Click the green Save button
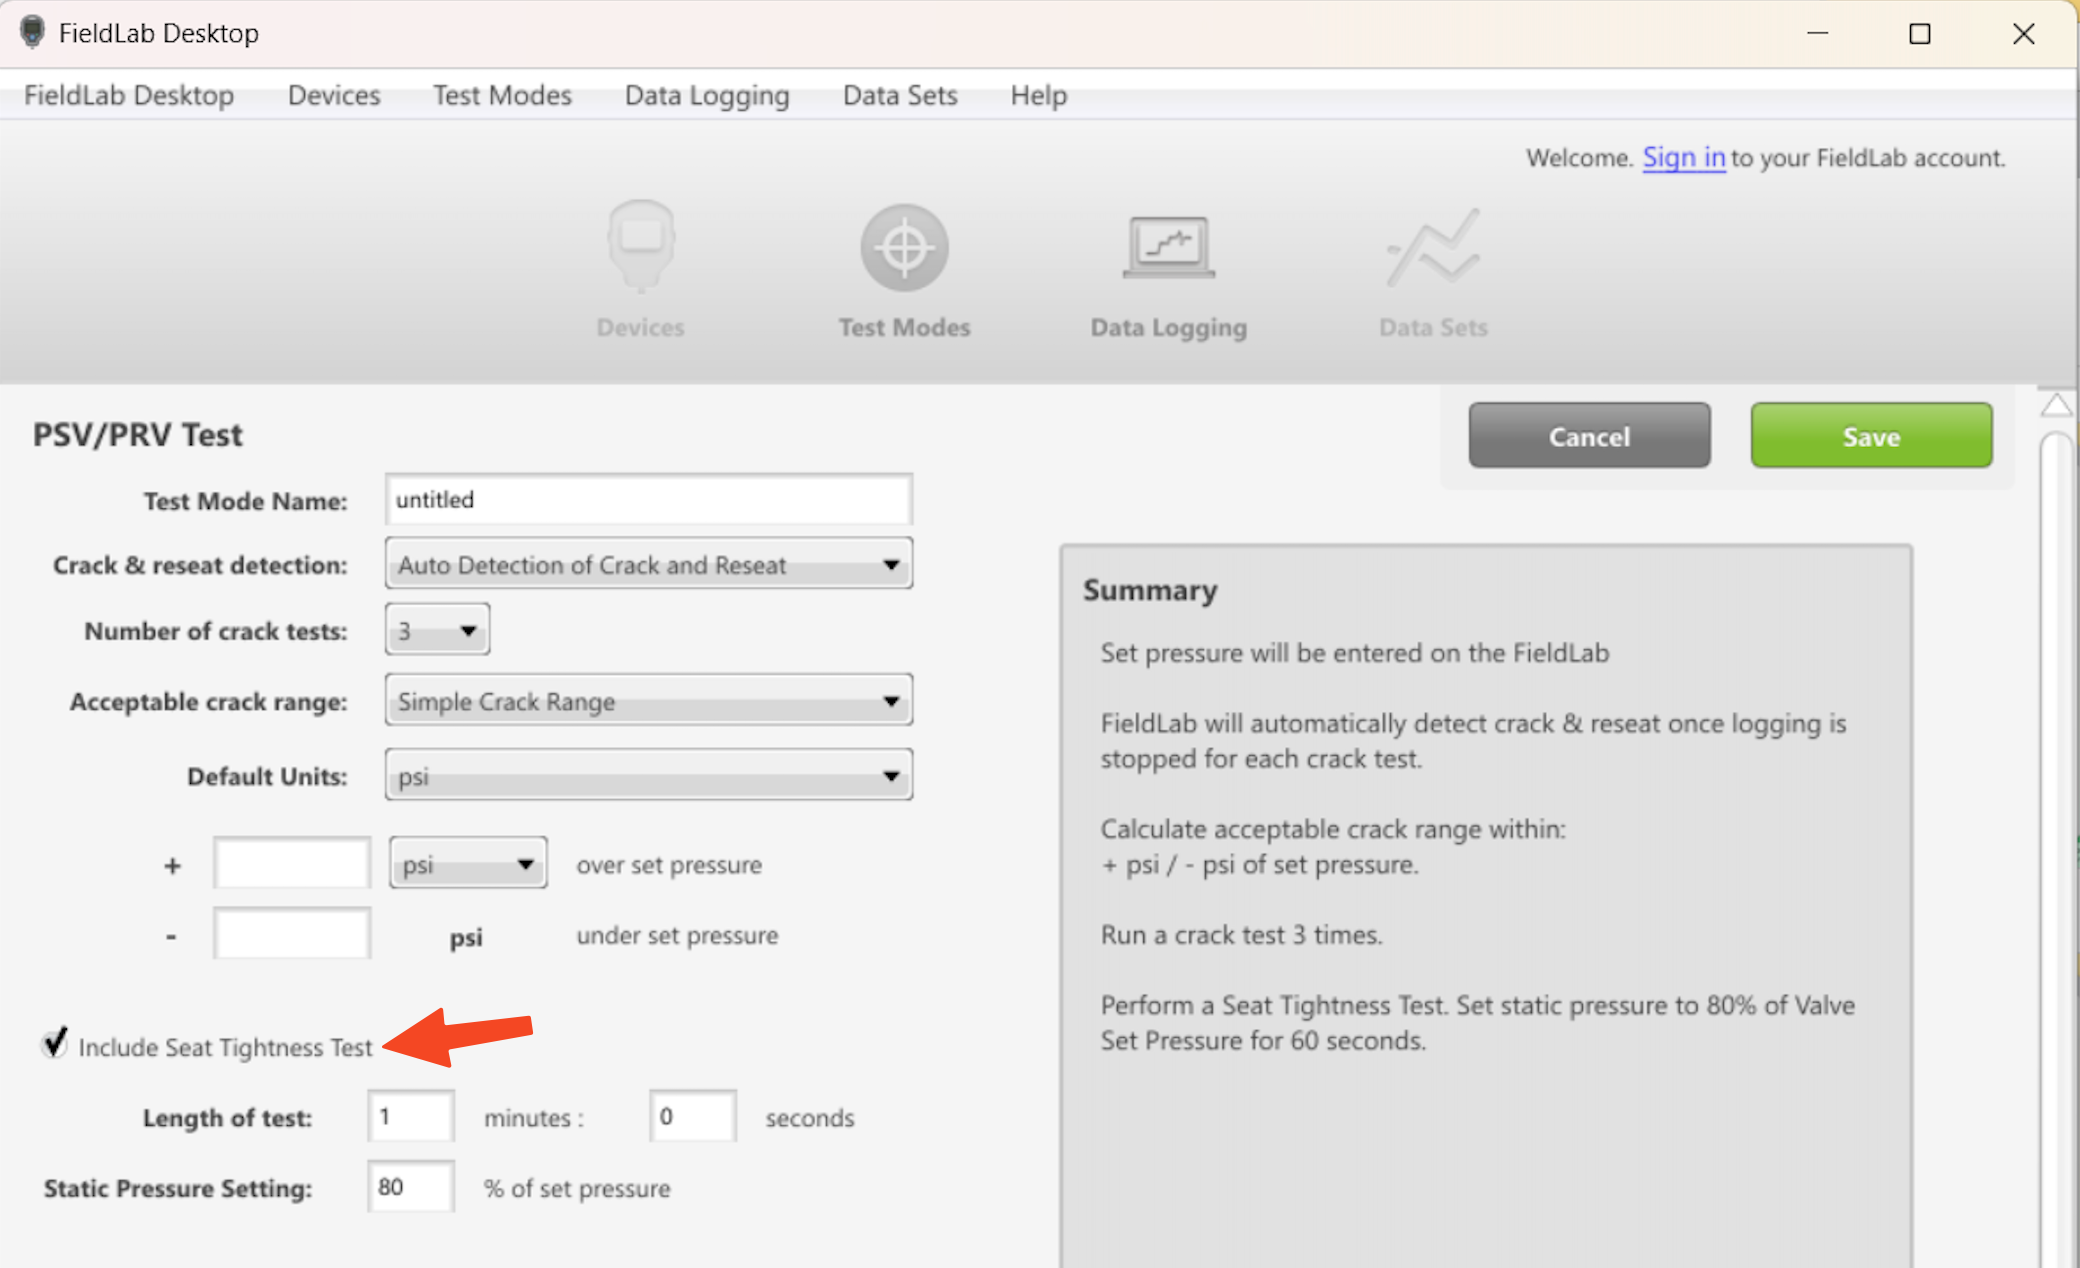The width and height of the screenshot is (2080, 1268). pyautogui.click(x=1871, y=435)
